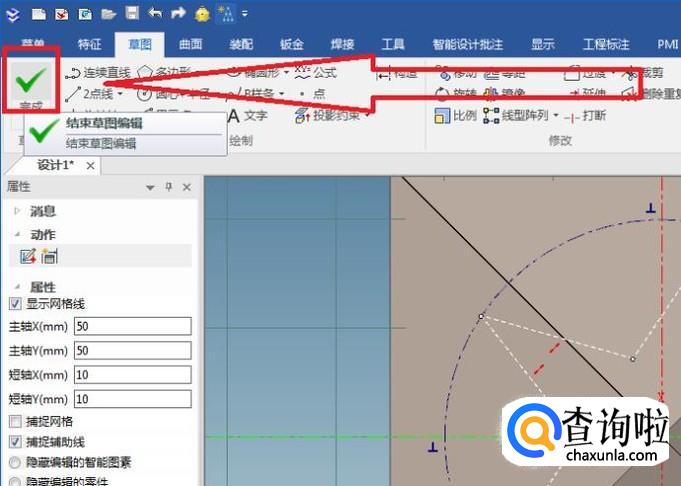Undo the last action
681x486 pixels.
(155, 14)
